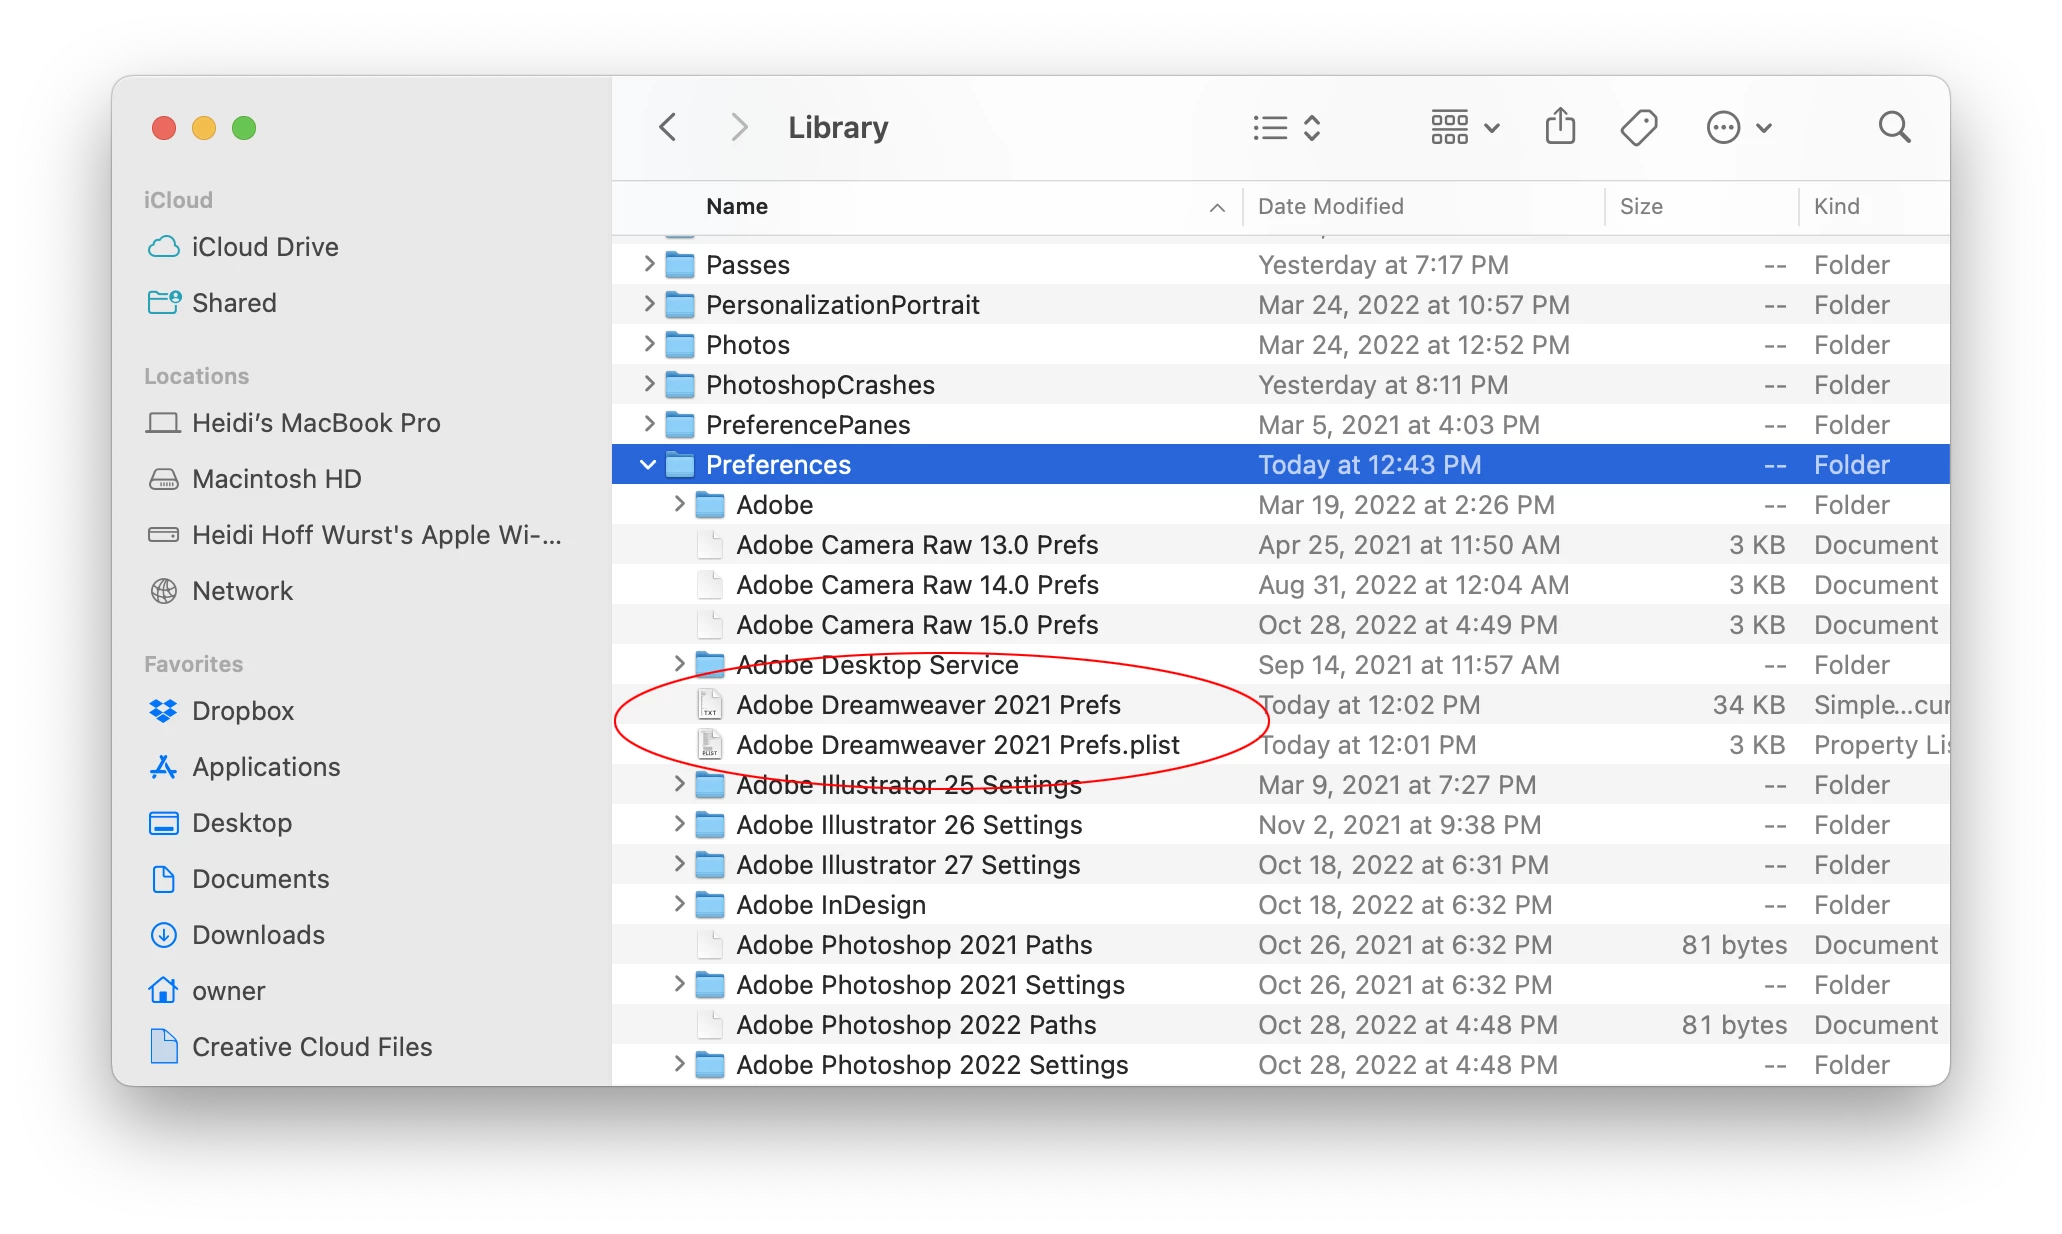Open the Action ellipsis menu
The image size is (2062, 1234).
1737,127
